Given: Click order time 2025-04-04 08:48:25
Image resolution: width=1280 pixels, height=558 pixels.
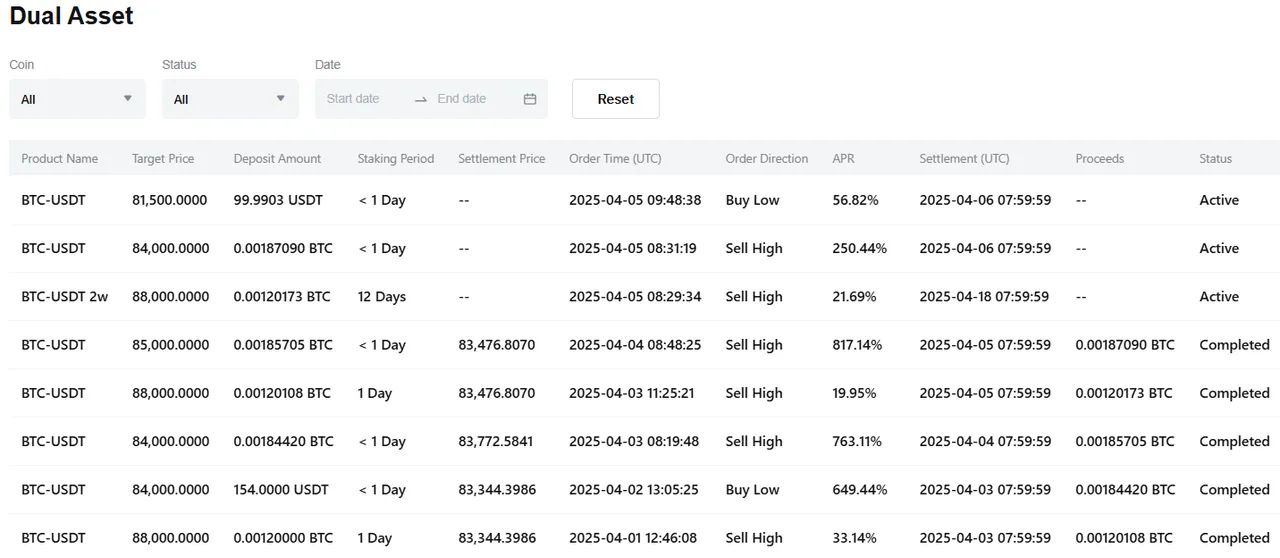Looking at the screenshot, I should point(635,345).
